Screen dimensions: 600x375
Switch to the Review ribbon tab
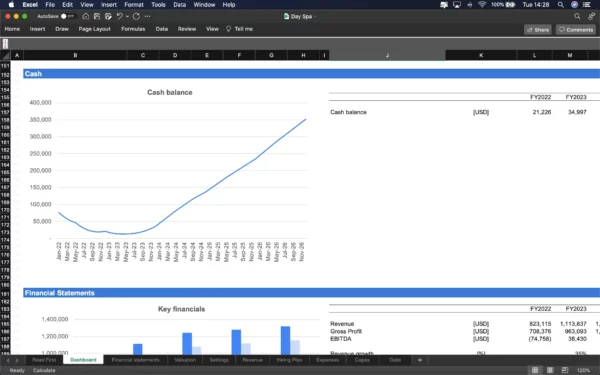[187, 29]
